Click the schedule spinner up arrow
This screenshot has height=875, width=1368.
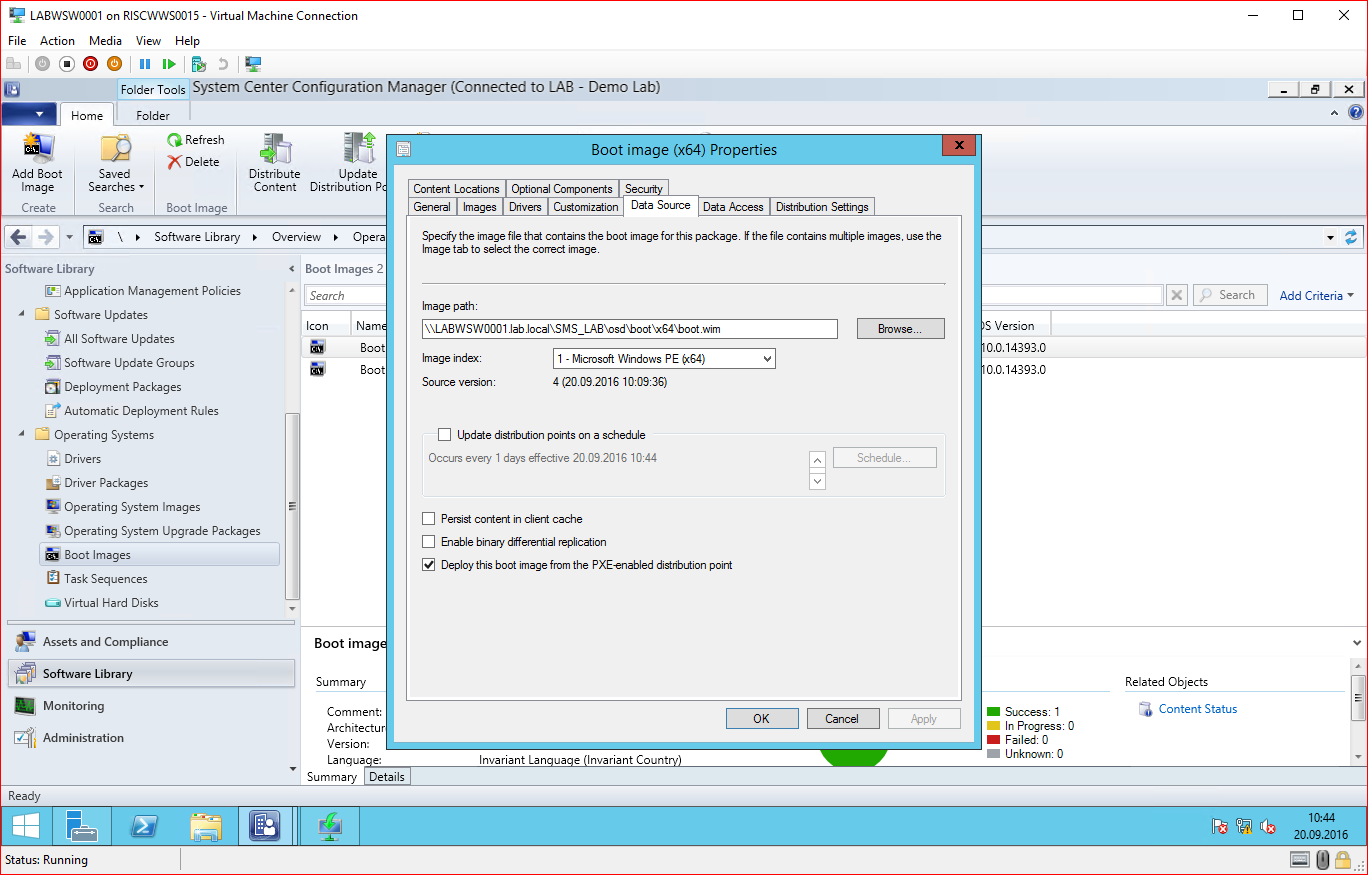pos(817,460)
